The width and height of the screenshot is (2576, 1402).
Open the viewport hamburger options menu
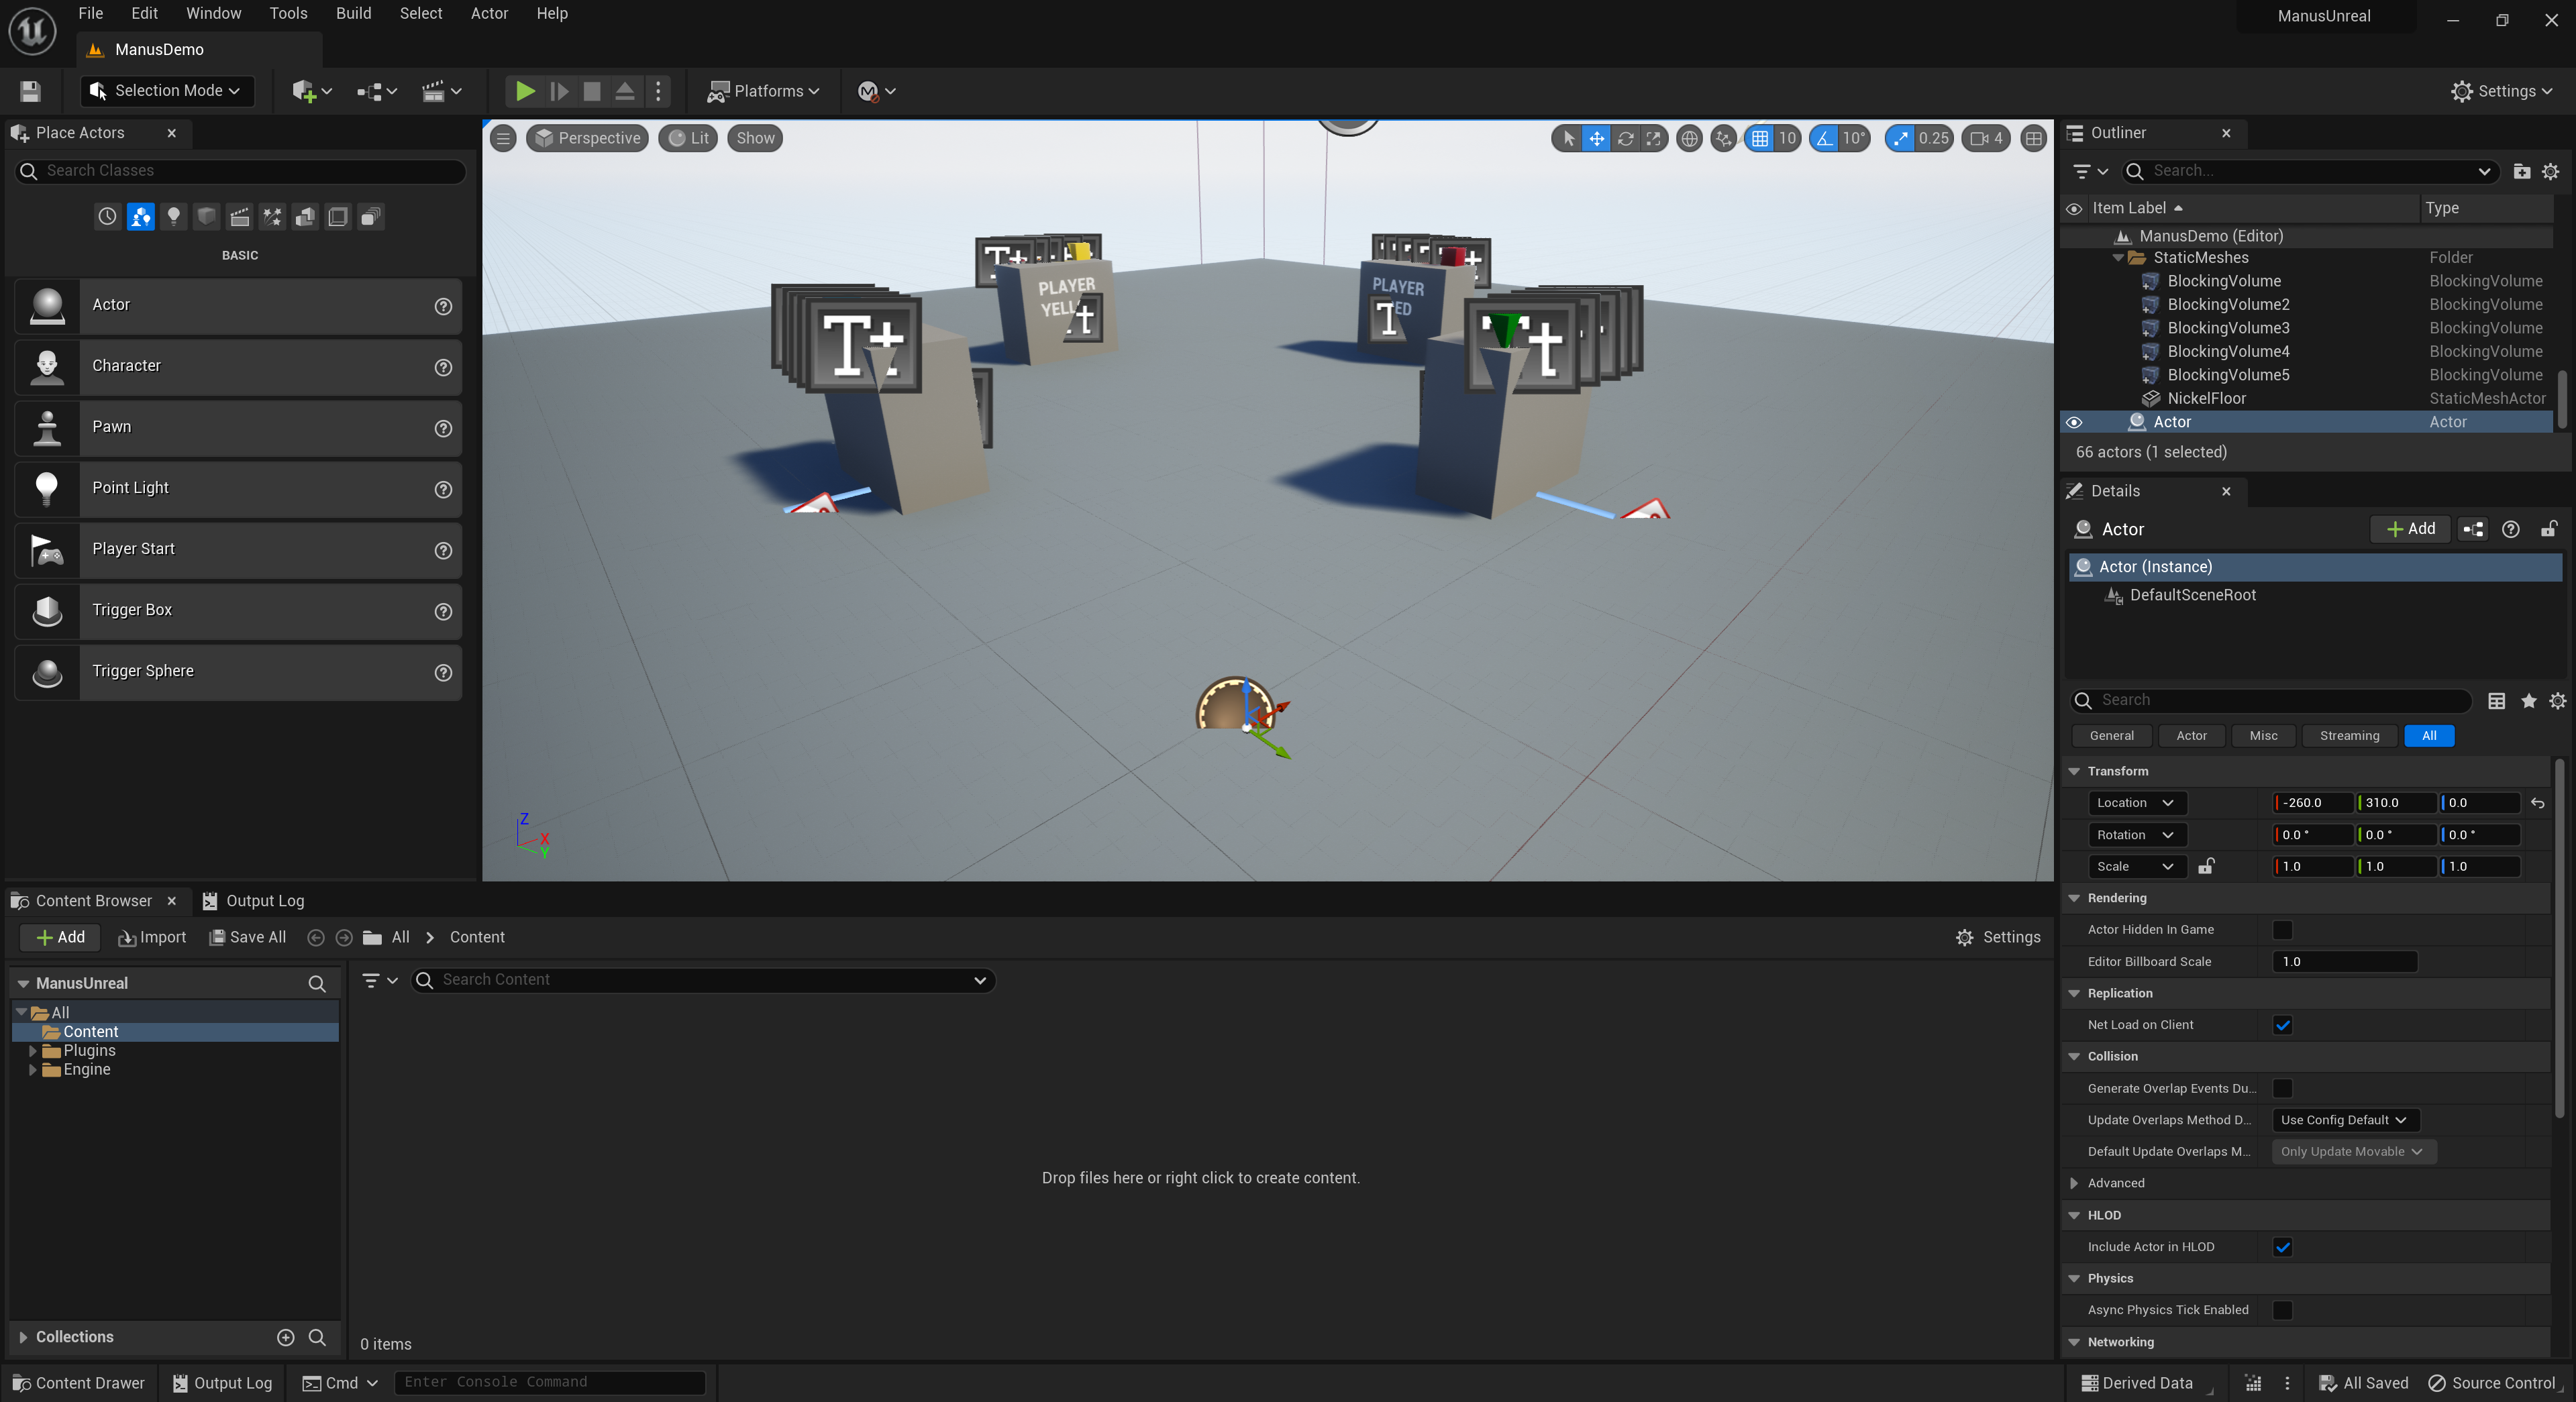504,139
